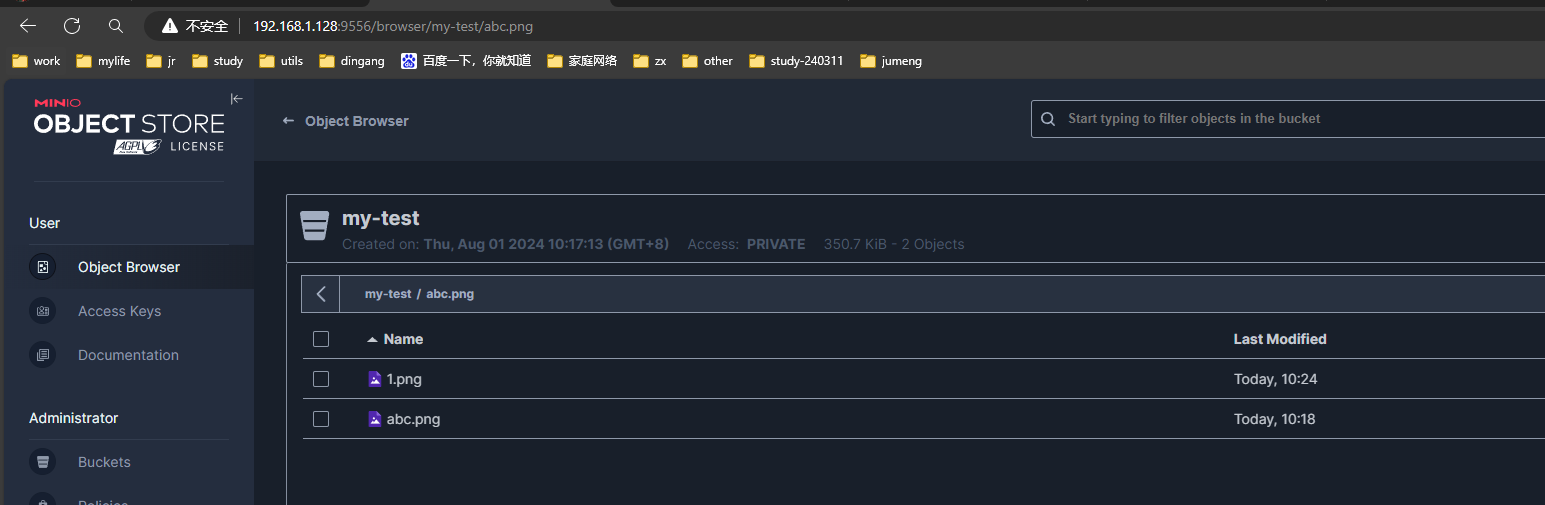1545x505 pixels.
Task: Go up a level with path back chevron
Action: (x=321, y=294)
